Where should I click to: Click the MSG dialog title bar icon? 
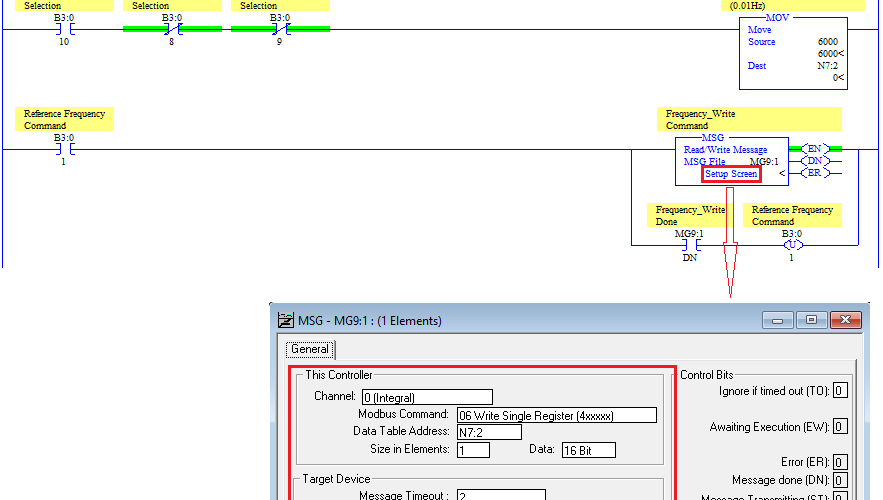point(286,320)
